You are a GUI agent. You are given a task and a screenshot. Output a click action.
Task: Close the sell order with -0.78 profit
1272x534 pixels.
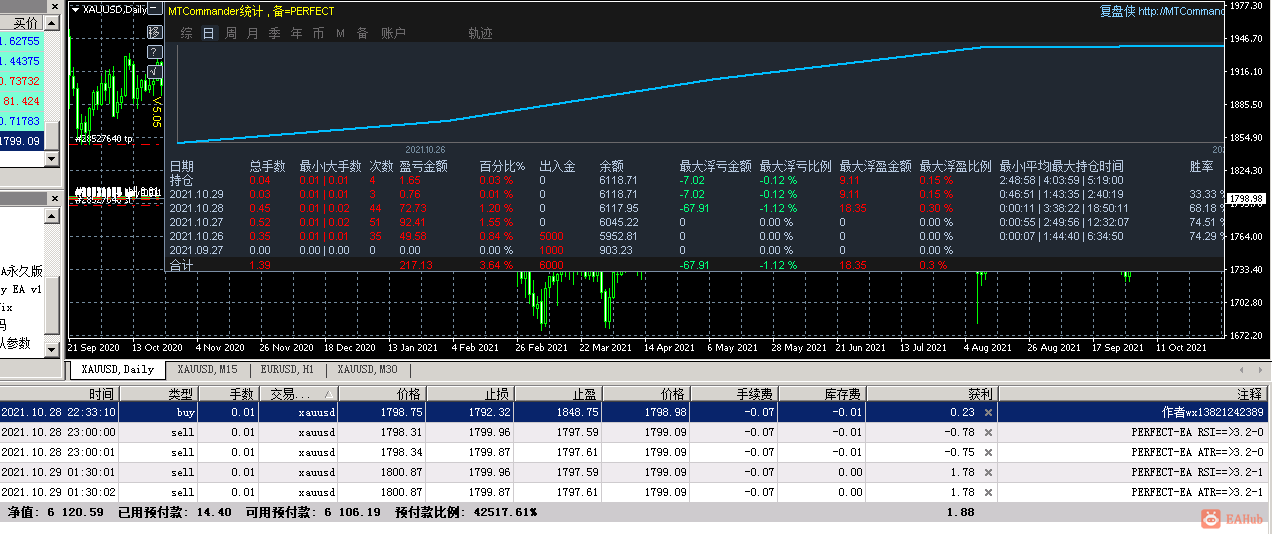pyautogui.click(x=988, y=432)
